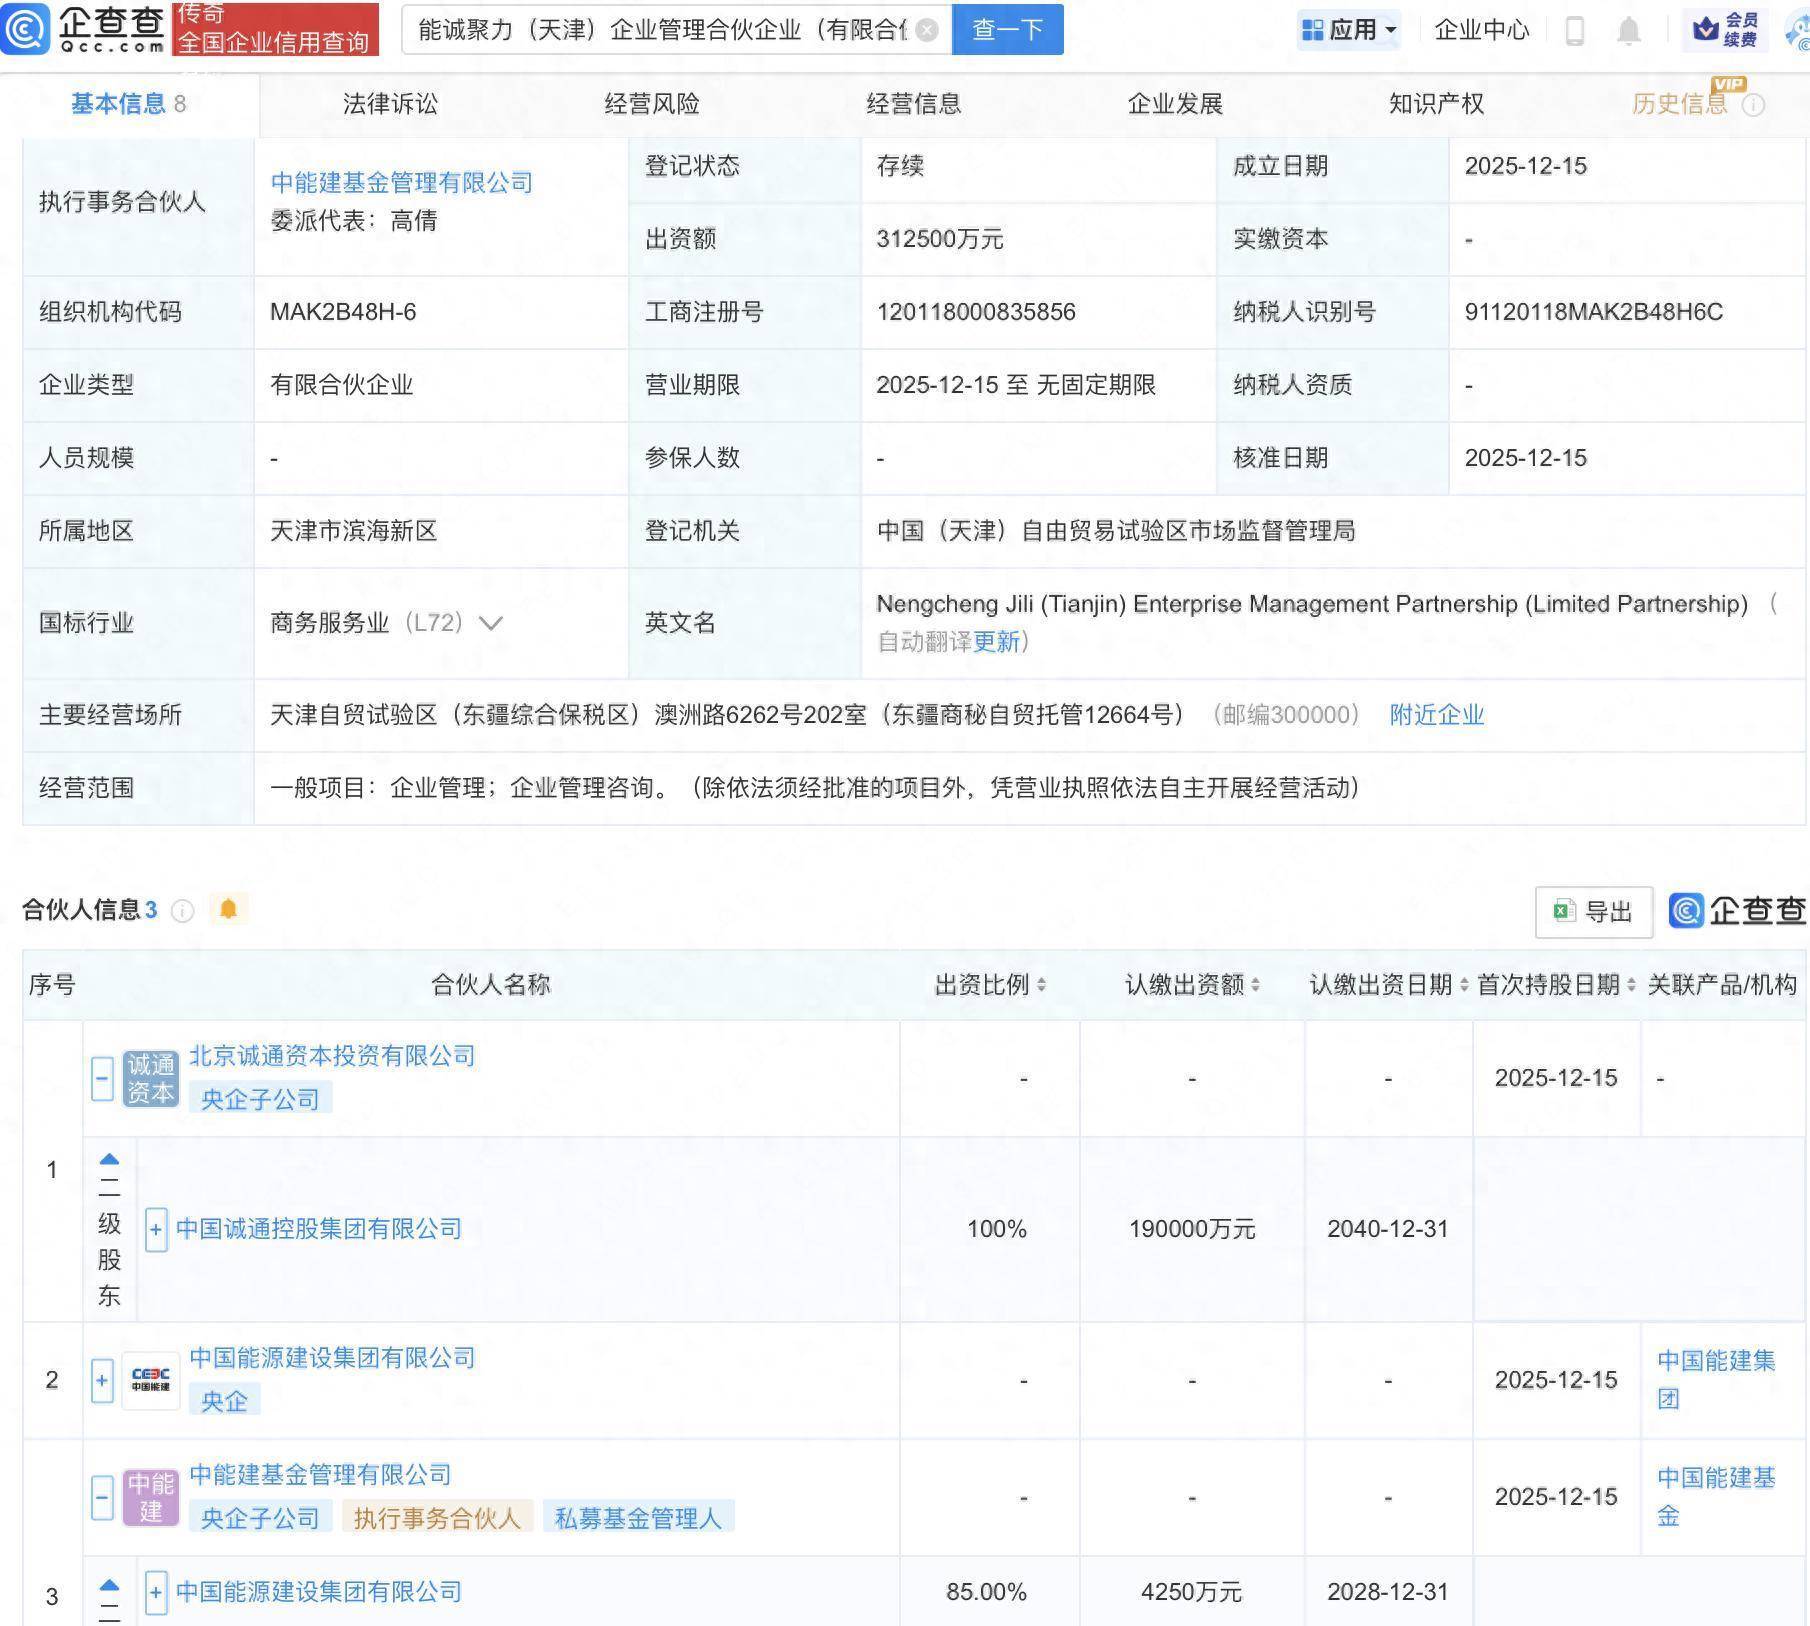The height and width of the screenshot is (1626, 1810).
Task: Toggle sorting on the 首次持股日期 column
Action: pyautogui.click(x=1631, y=985)
